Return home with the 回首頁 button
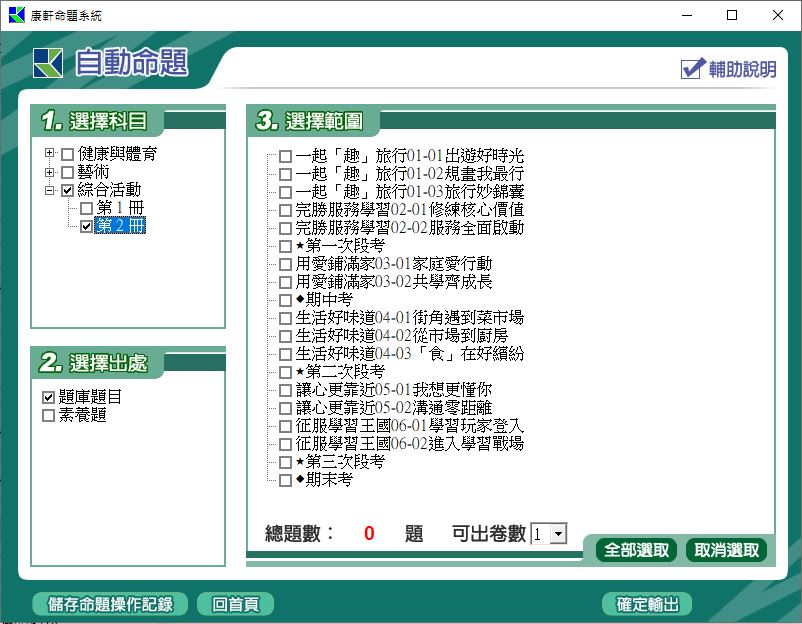The height and width of the screenshot is (624, 802). coord(235,604)
